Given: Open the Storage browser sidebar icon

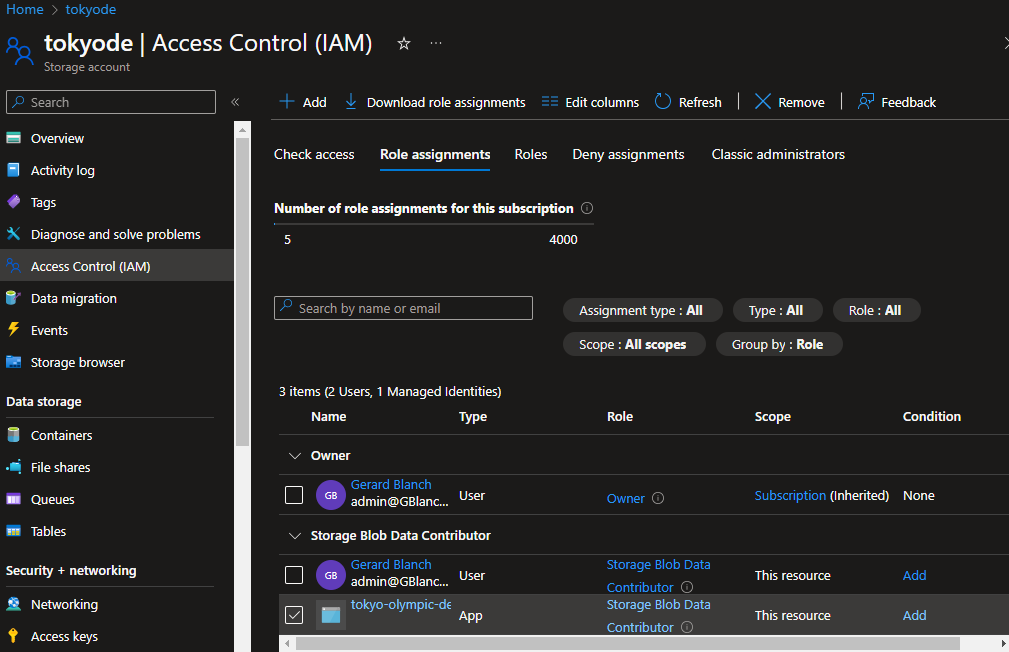Looking at the screenshot, I should pyautogui.click(x=14, y=362).
